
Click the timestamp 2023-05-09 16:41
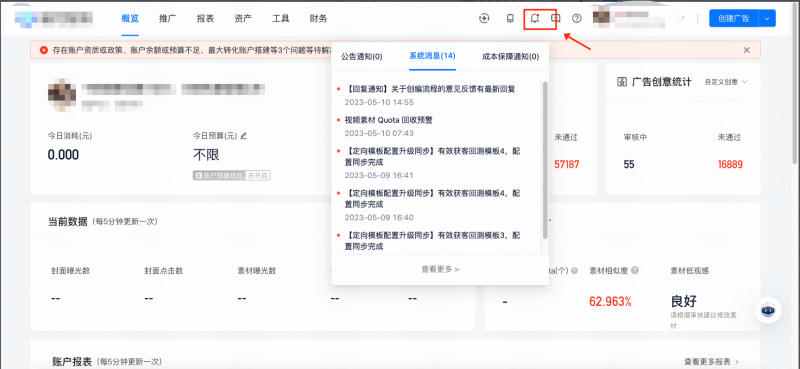tap(379, 175)
